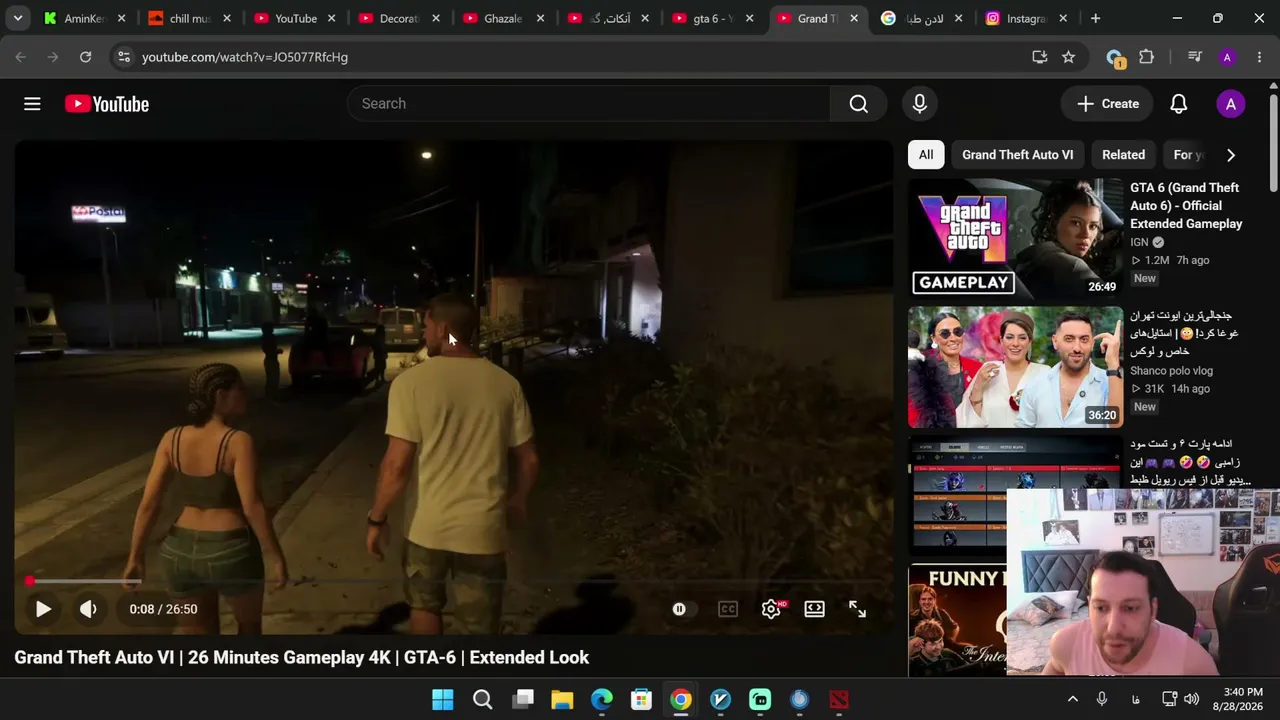Open YouTube notifications bell
1280x720 pixels.
click(1179, 104)
